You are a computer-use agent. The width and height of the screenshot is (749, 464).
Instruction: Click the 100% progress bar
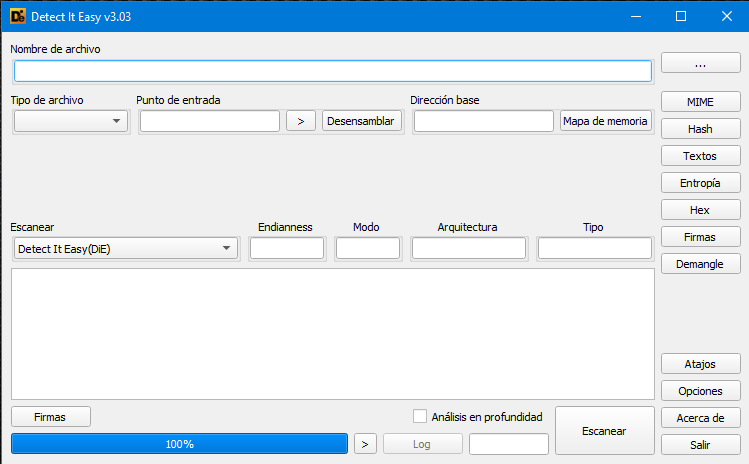[x=180, y=444]
